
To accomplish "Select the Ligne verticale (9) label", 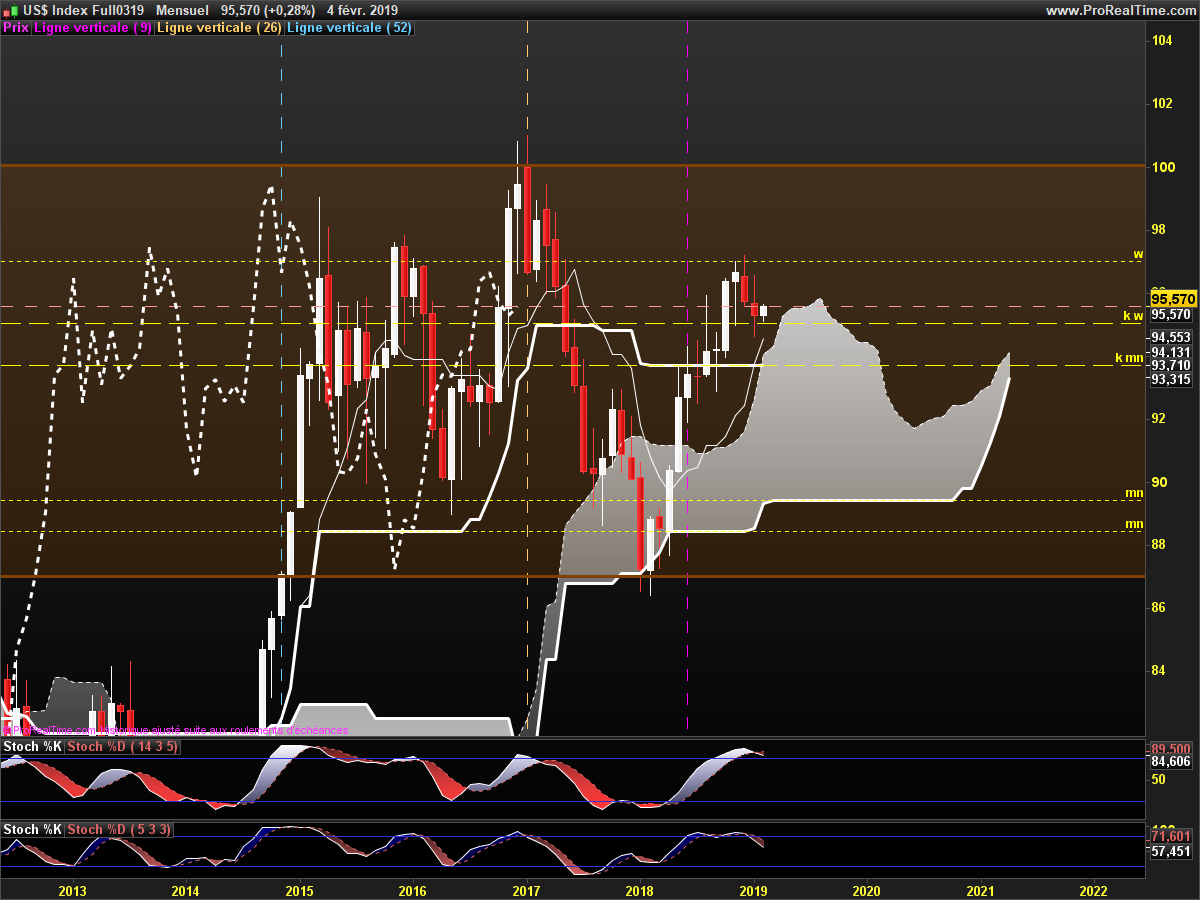I will 93,28.
